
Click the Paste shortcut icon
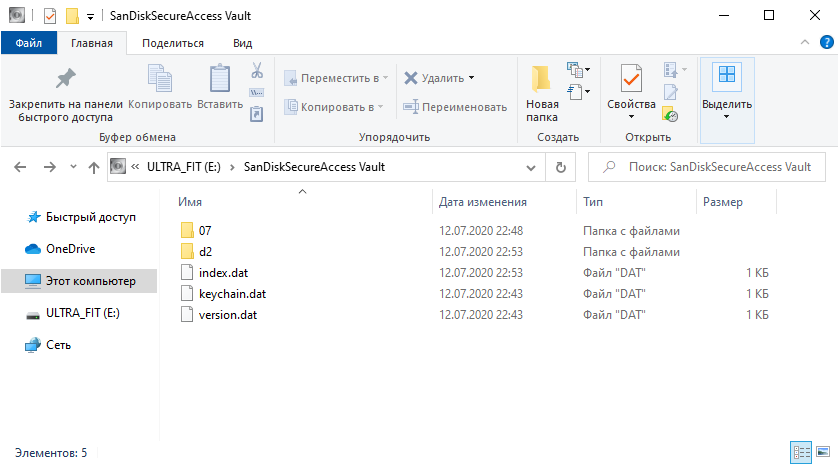point(257,114)
